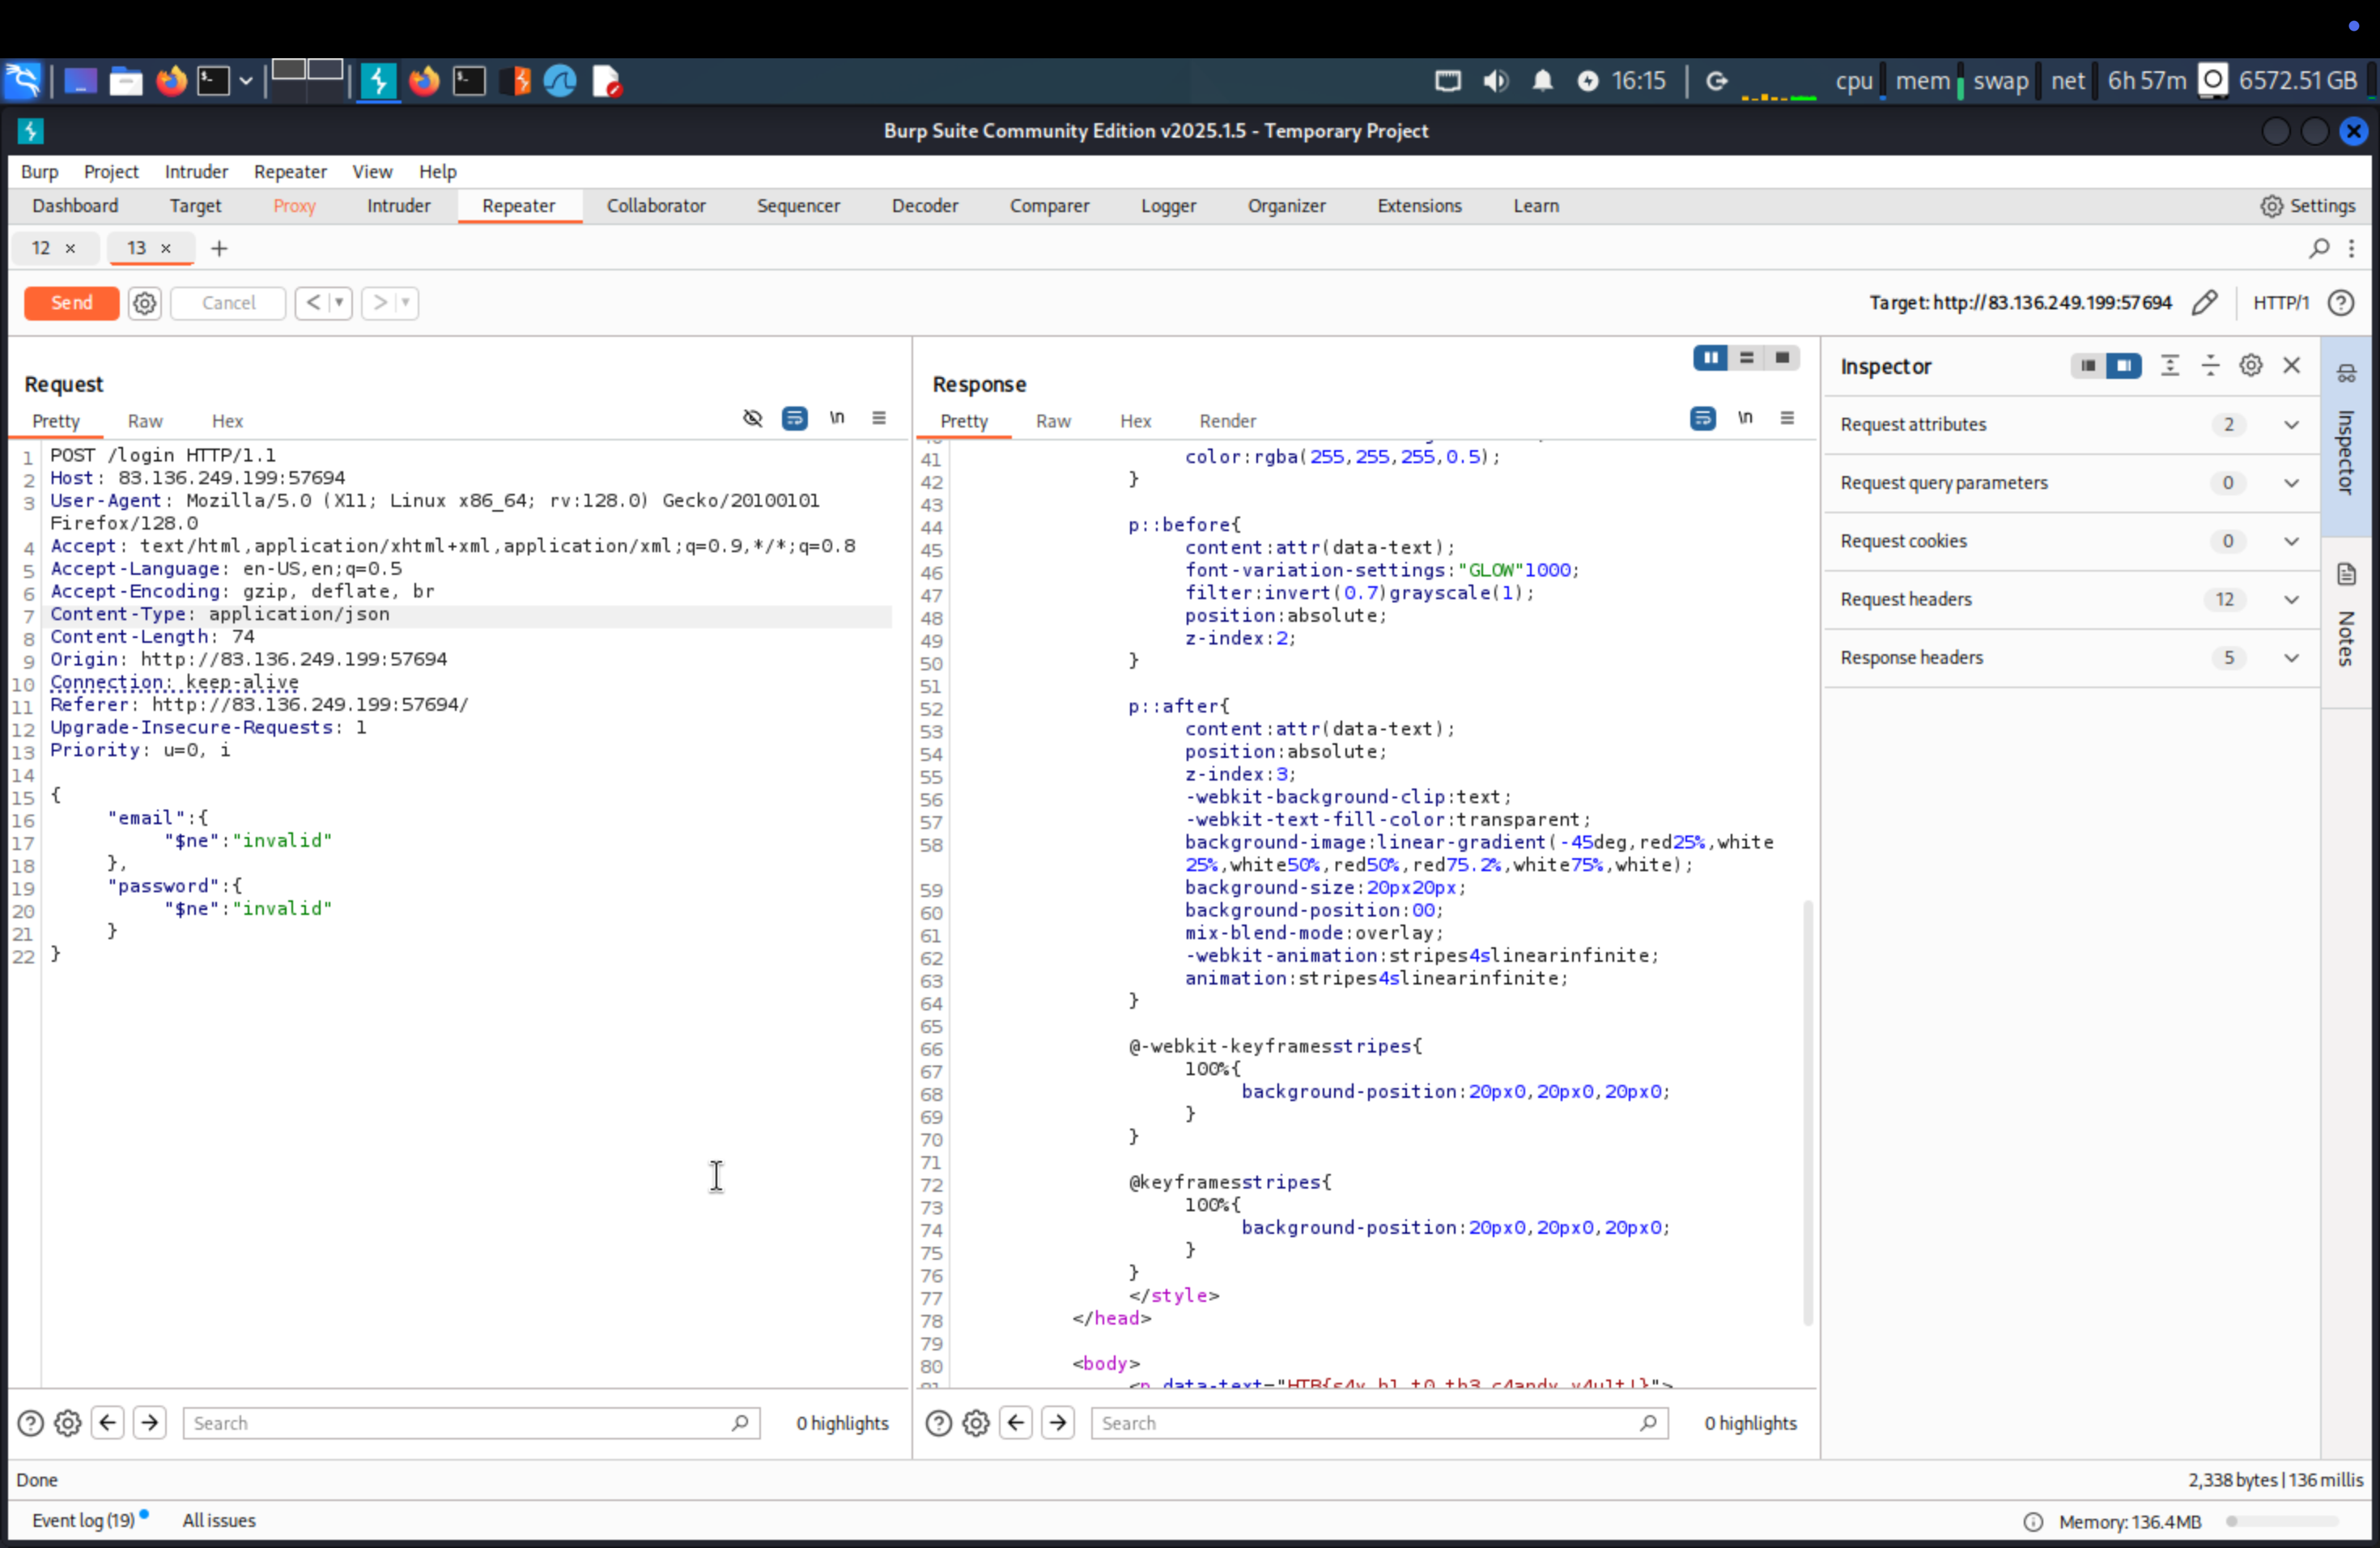Click Inspector collapse-all sections icon
Screen dimensions: 2380x1548
pyautogui.click(x=2211, y=366)
